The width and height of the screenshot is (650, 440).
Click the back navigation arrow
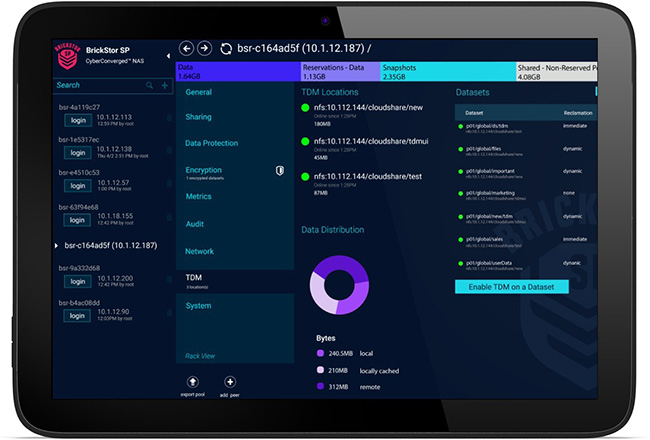pos(185,48)
